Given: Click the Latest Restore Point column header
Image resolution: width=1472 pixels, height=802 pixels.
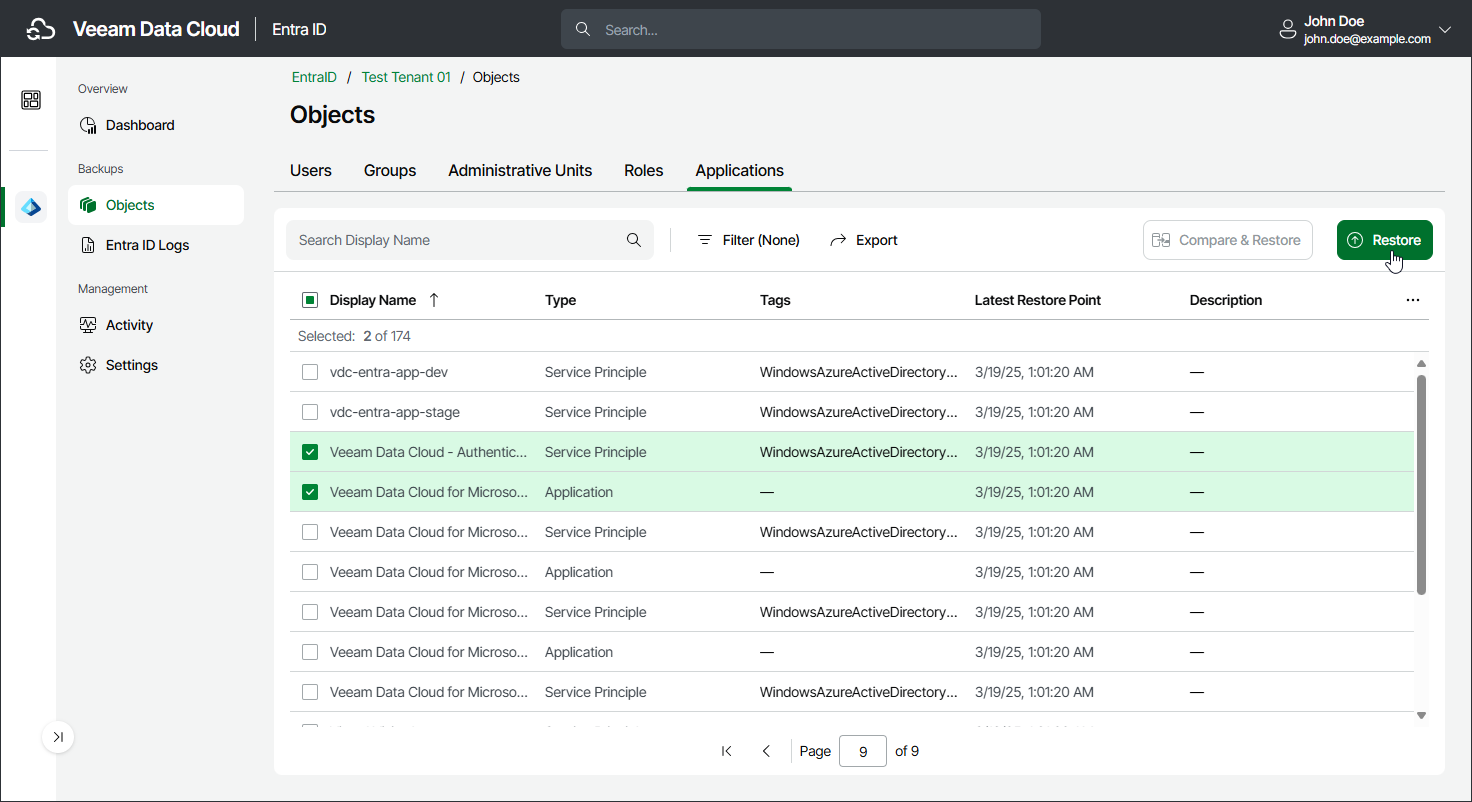Looking at the screenshot, I should click(1038, 300).
